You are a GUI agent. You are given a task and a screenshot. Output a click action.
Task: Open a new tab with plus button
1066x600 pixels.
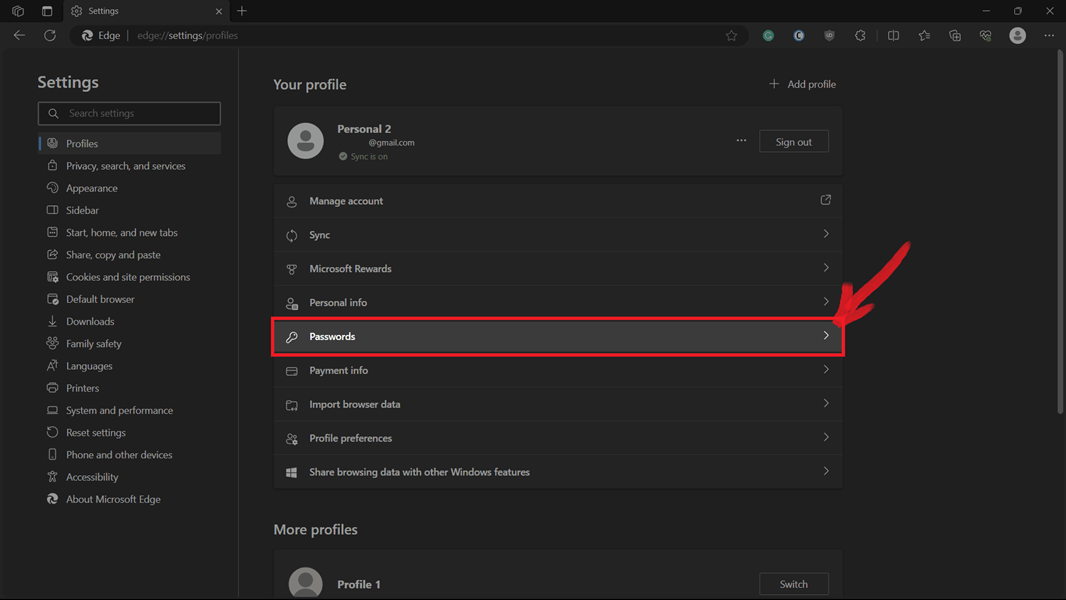tap(242, 11)
